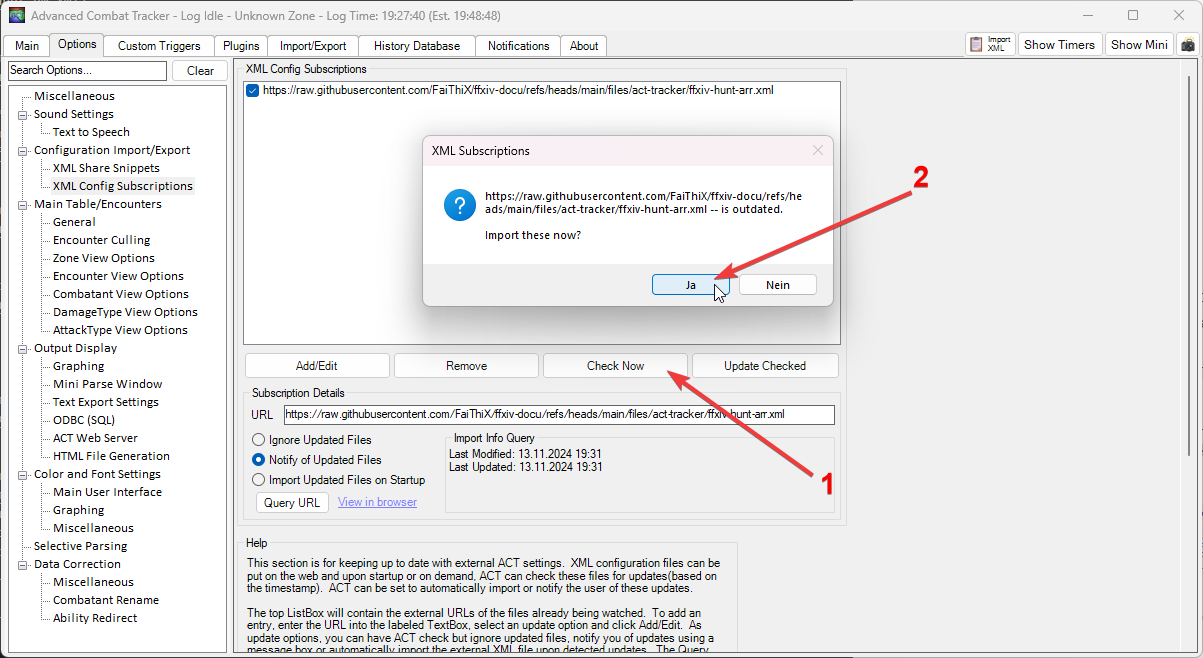Click the Update Checked button

(x=765, y=366)
